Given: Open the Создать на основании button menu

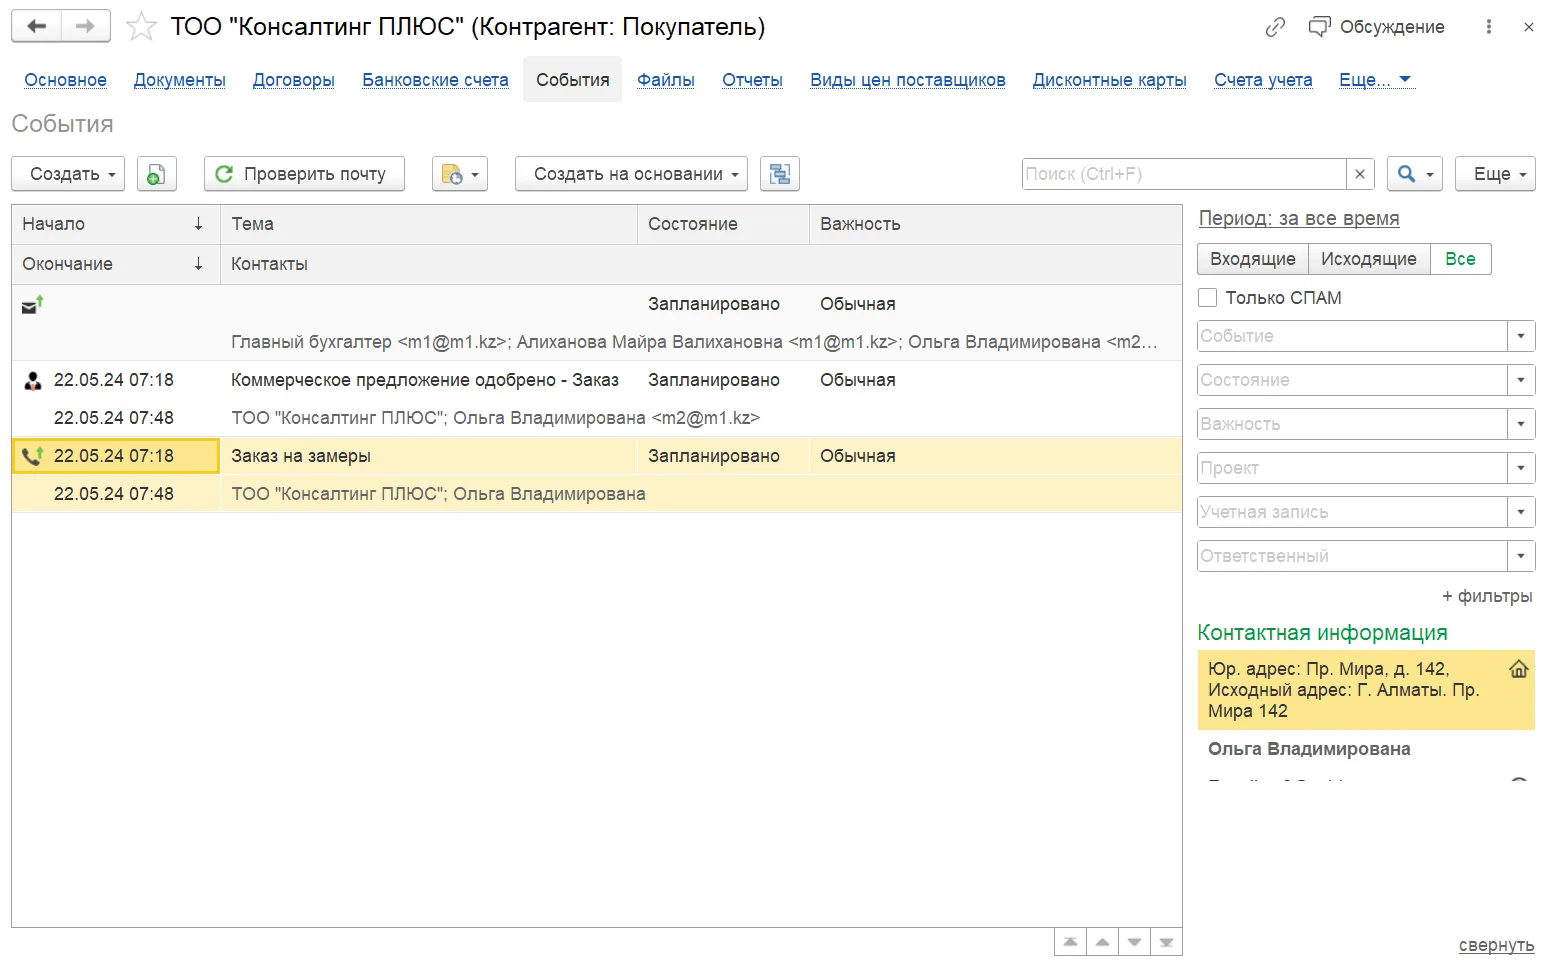Looking at the screenshot, I should [631, 174].
